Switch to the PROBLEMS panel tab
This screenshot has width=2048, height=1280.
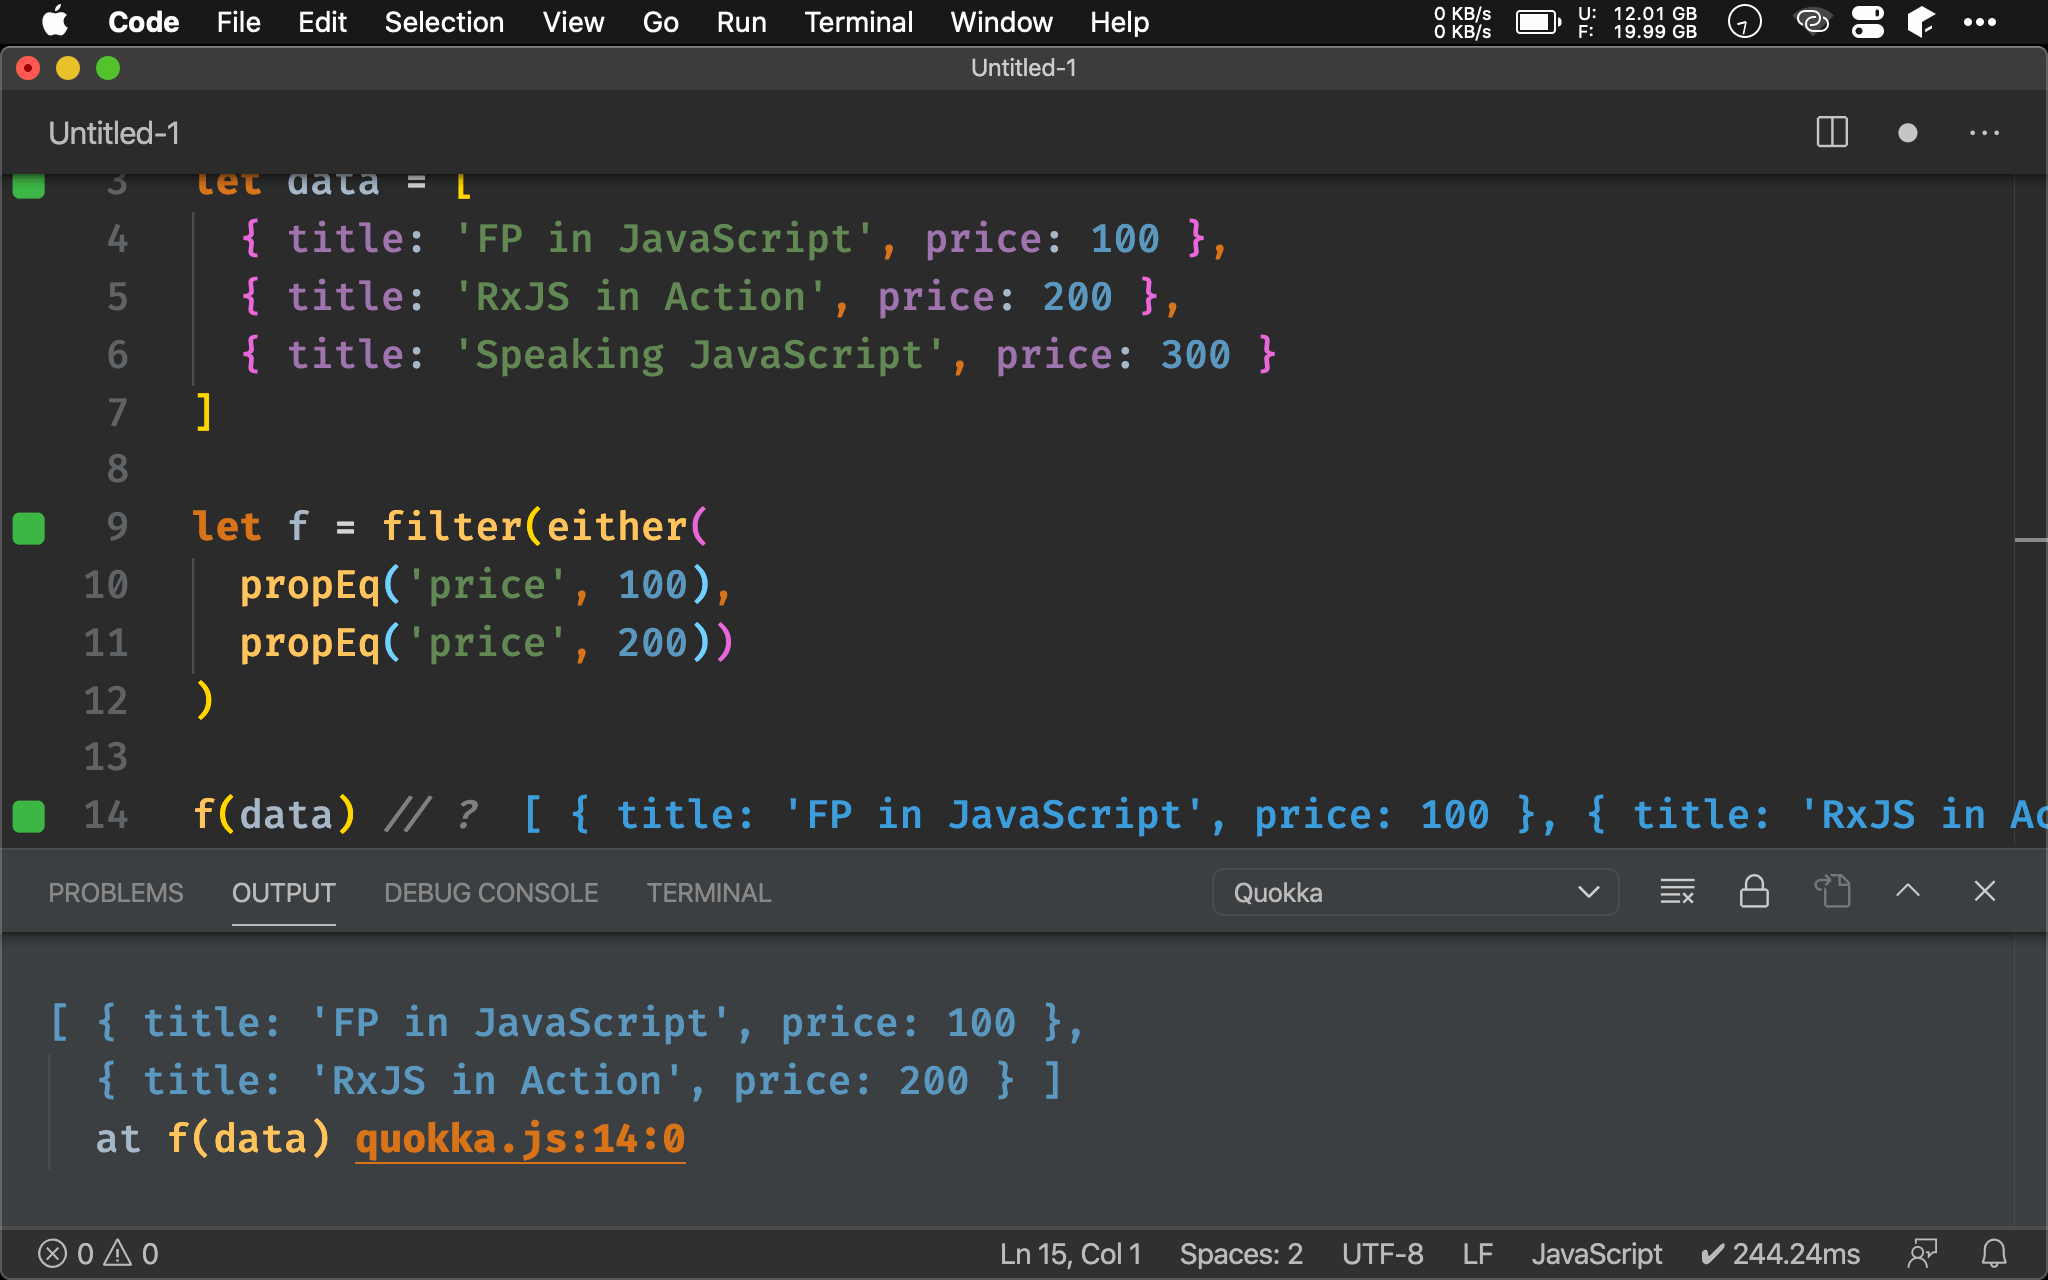[x=116, y=892]
